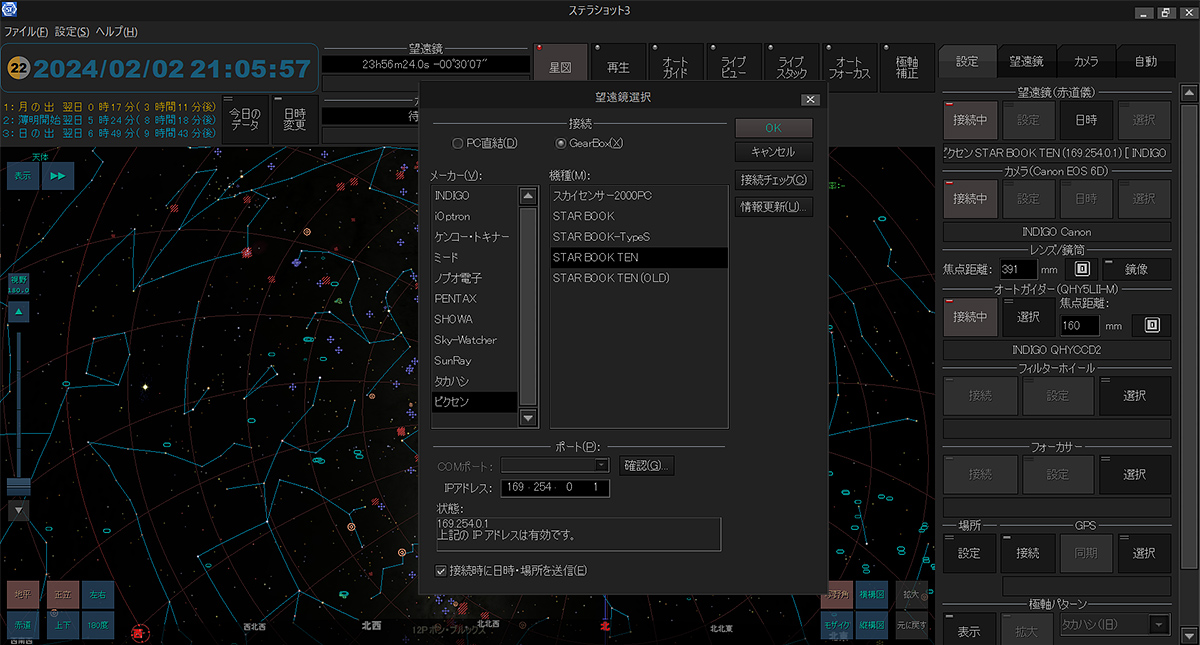1200x645 pixels.
Task: Click the moon age 22 icon
Action: click(x=19, y=68)
